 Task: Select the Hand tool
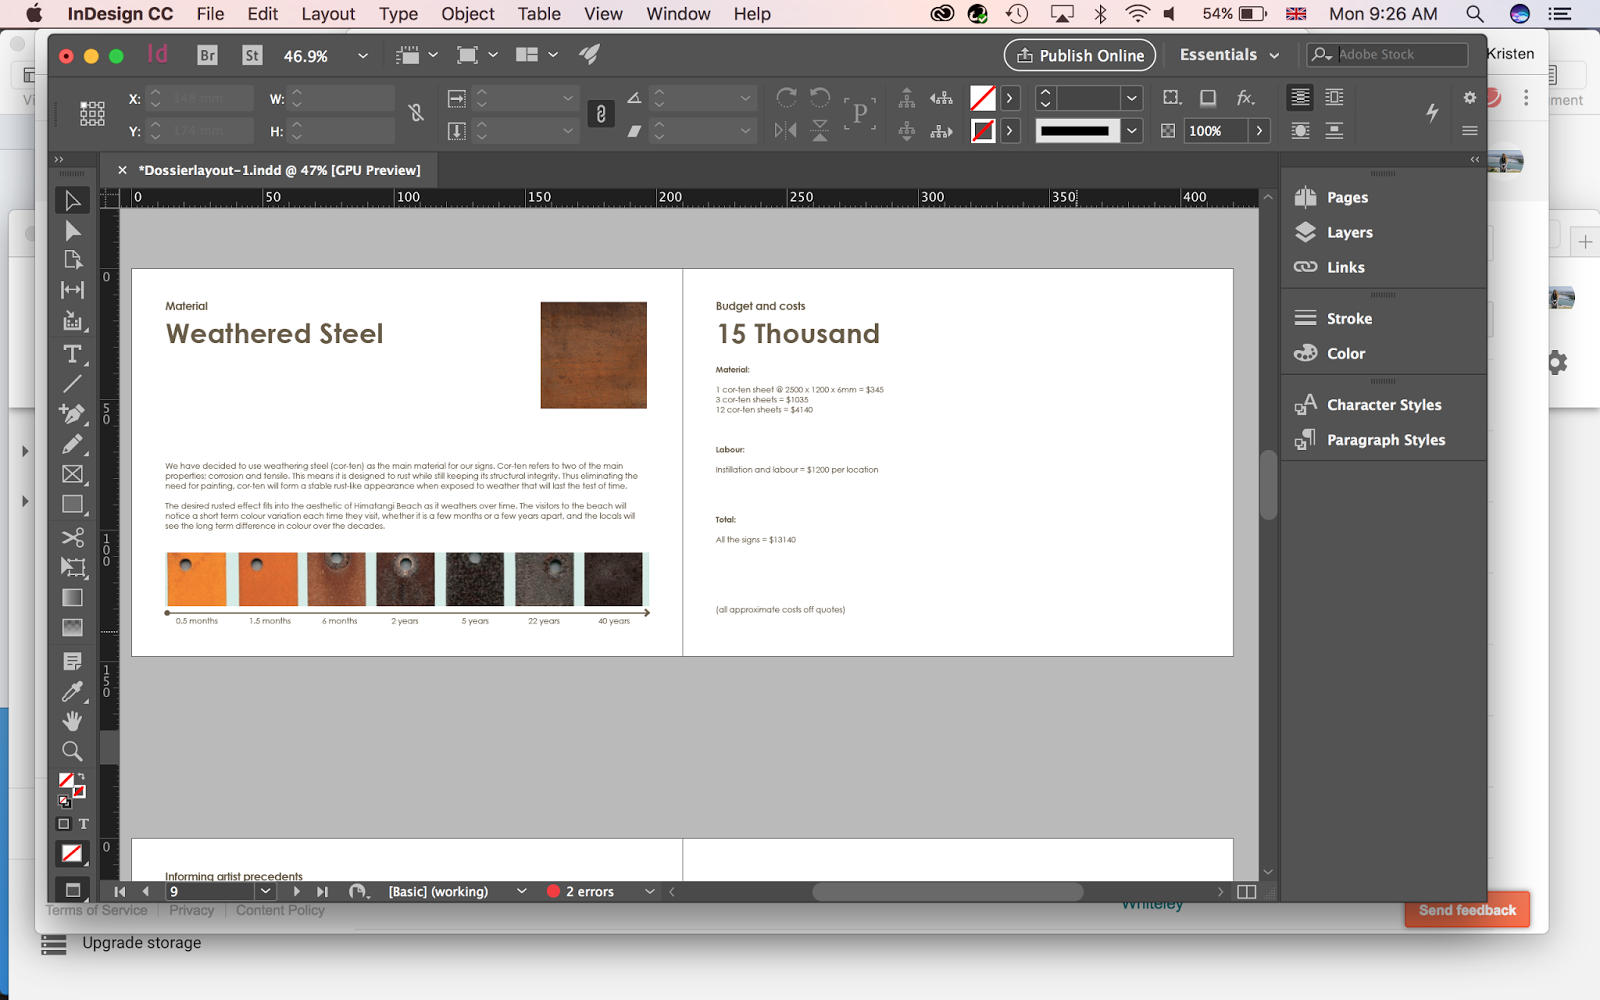(x=72, y=721)
